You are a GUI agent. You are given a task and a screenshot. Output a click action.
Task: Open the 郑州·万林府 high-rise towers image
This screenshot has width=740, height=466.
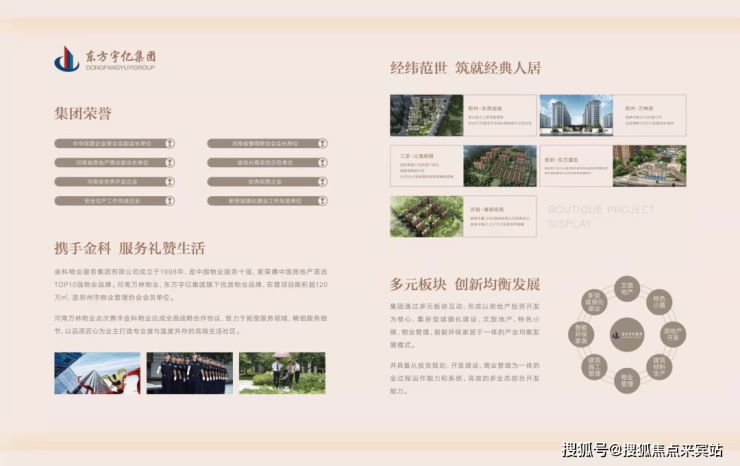(x=576, y=115)
